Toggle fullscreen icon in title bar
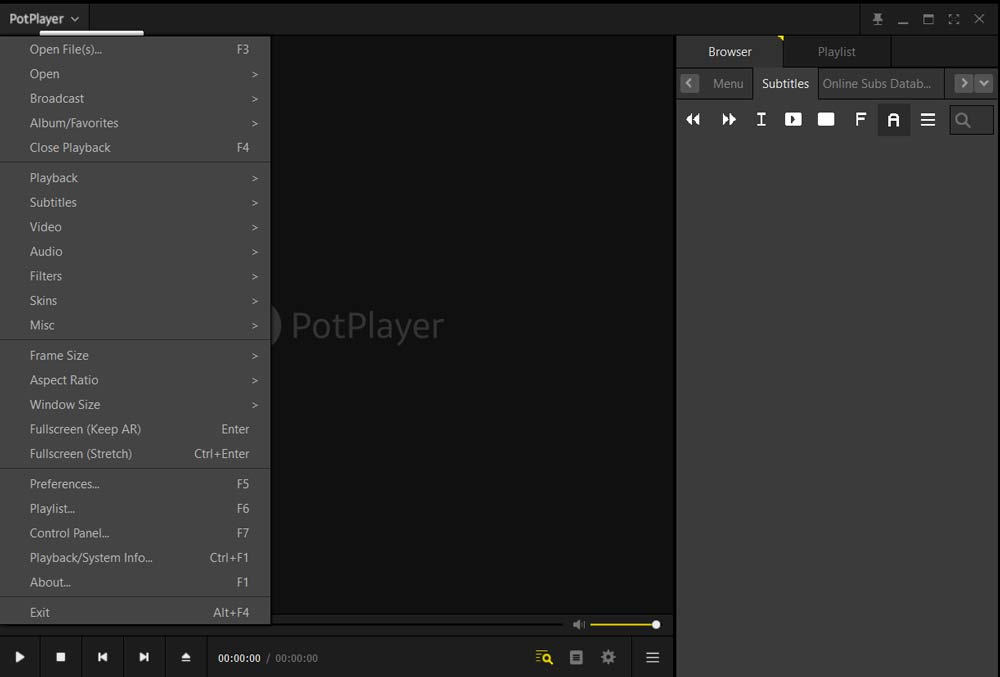This screenshot has width=1000, height=677. click(953, 19)
